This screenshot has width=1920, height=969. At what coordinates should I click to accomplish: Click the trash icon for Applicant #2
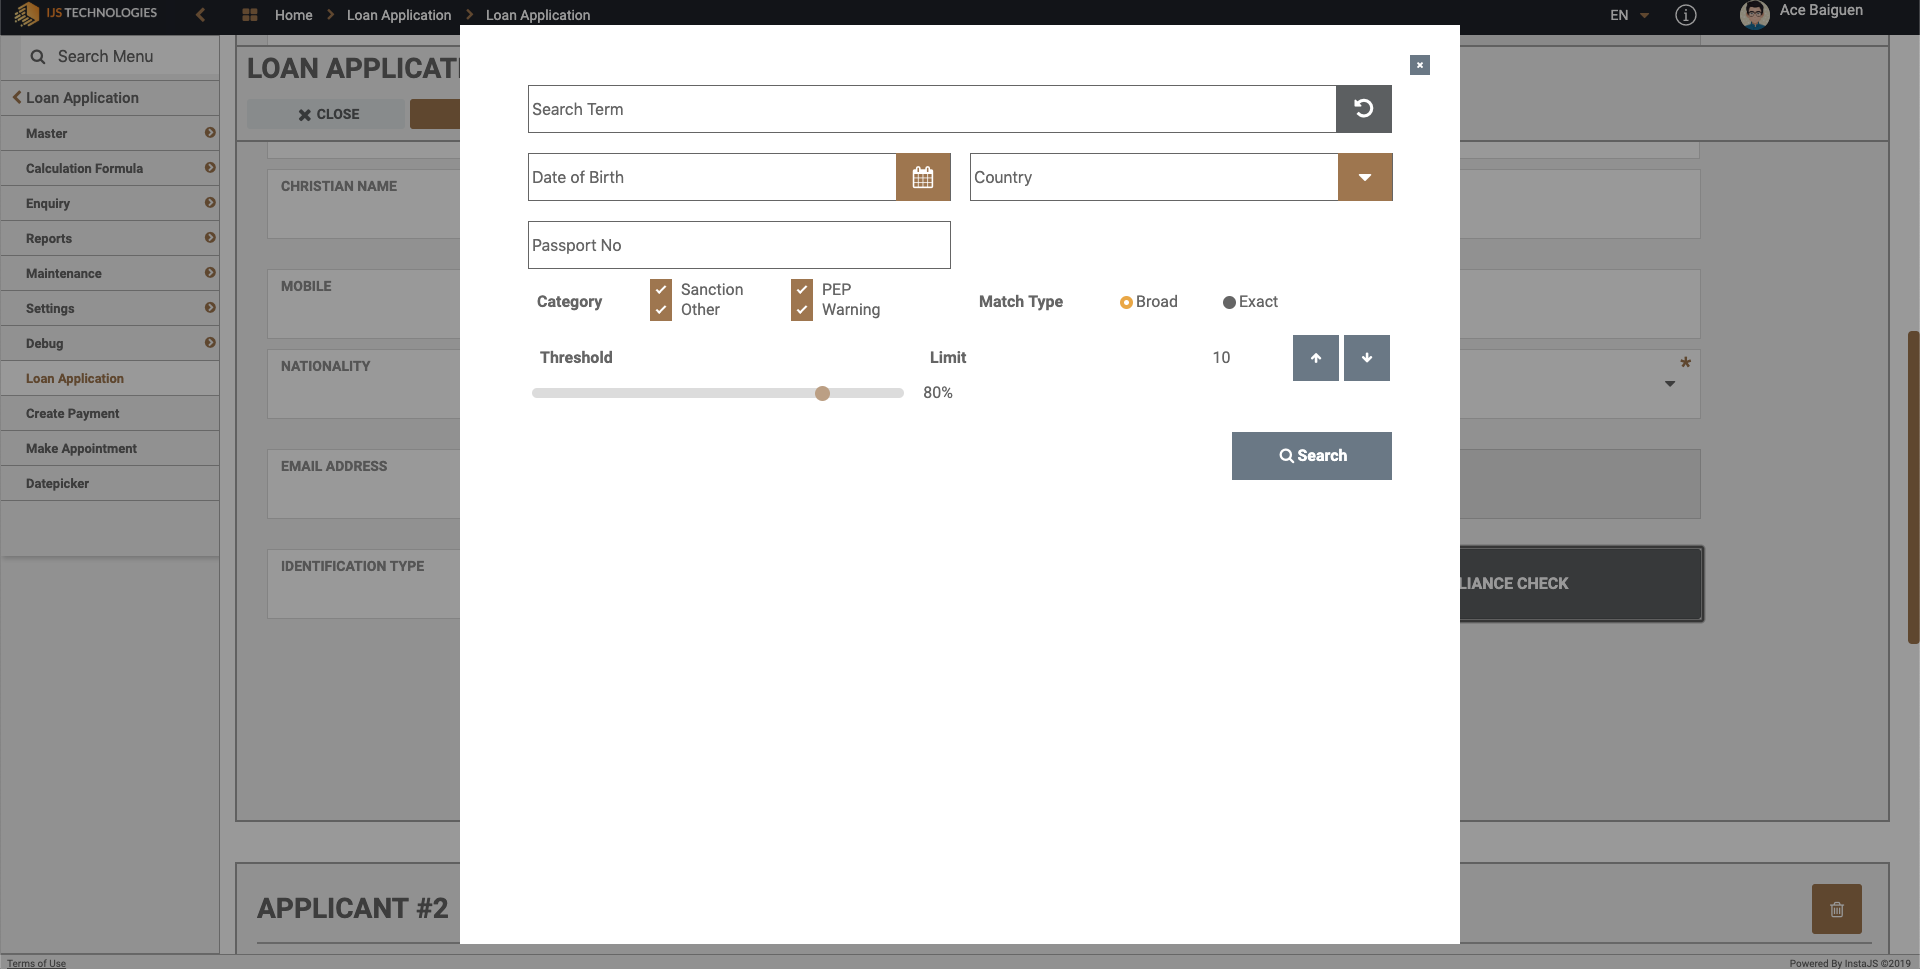coord(1836,909)
